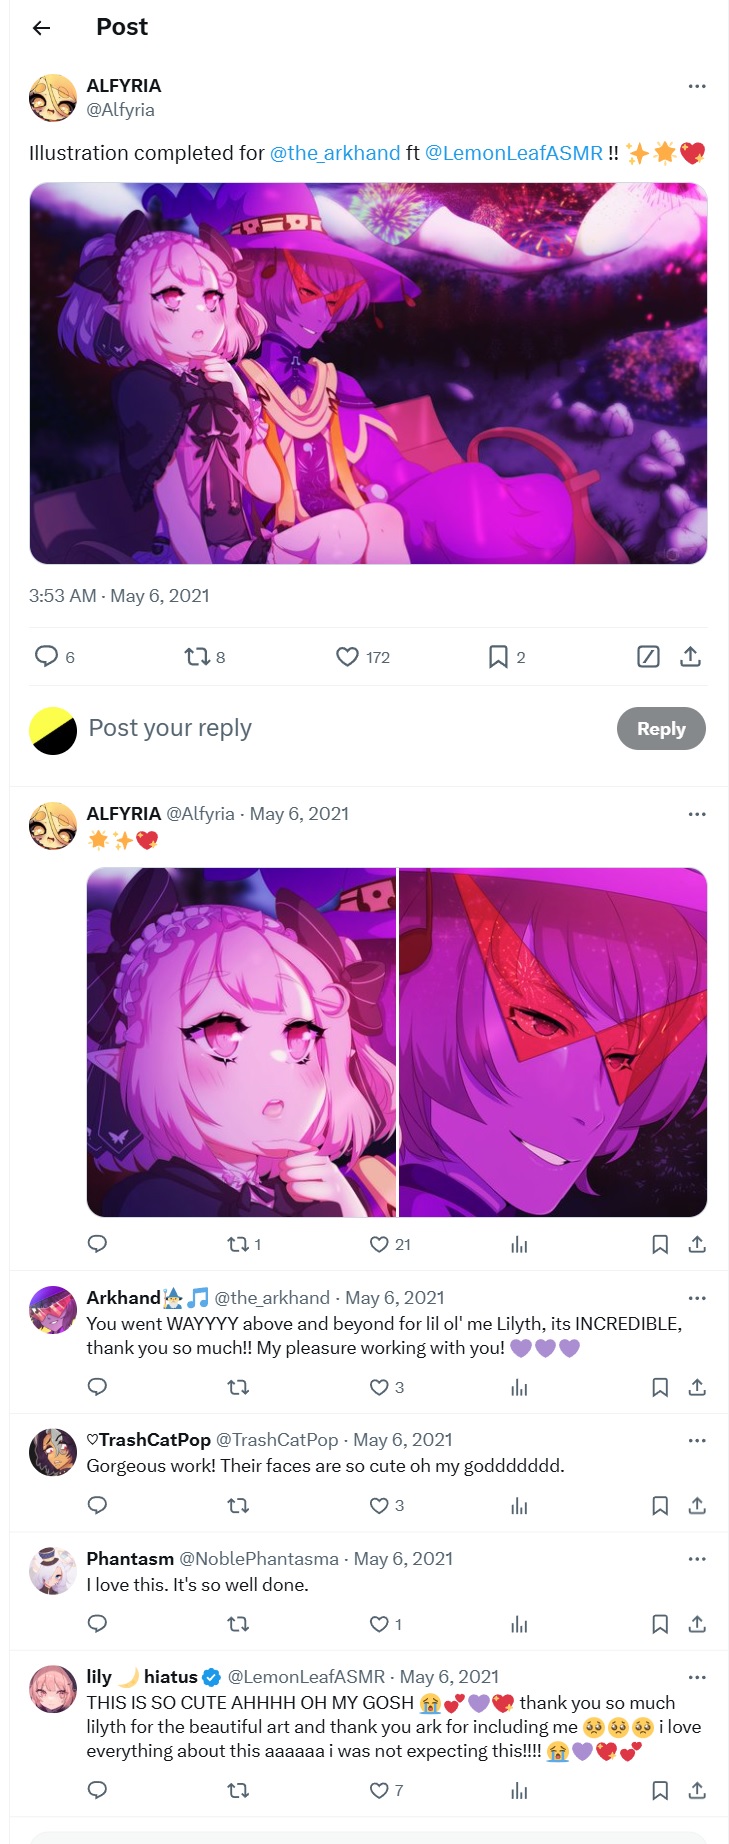Open the @LemonLeafASMR mention link
The image size is (729, 1844).
[514, 153]
